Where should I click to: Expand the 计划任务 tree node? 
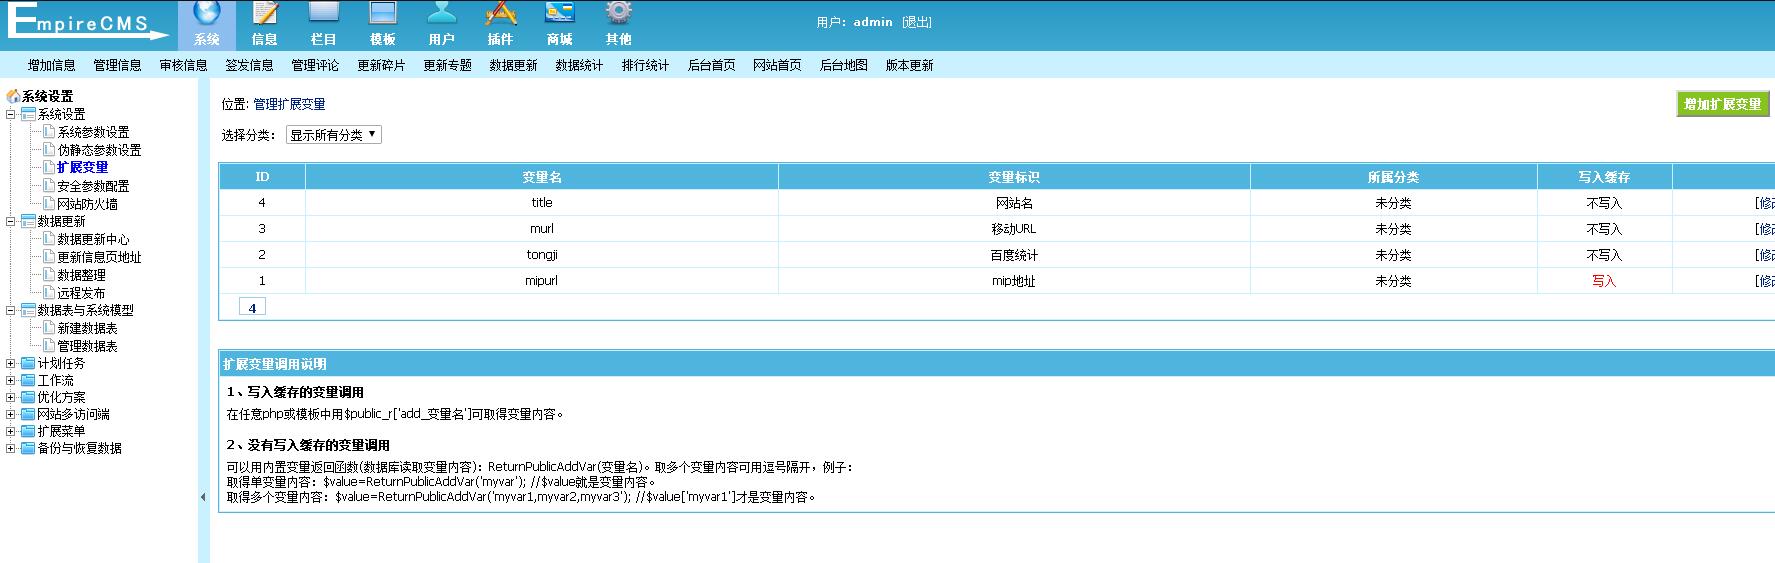click(x=11, y=363)
